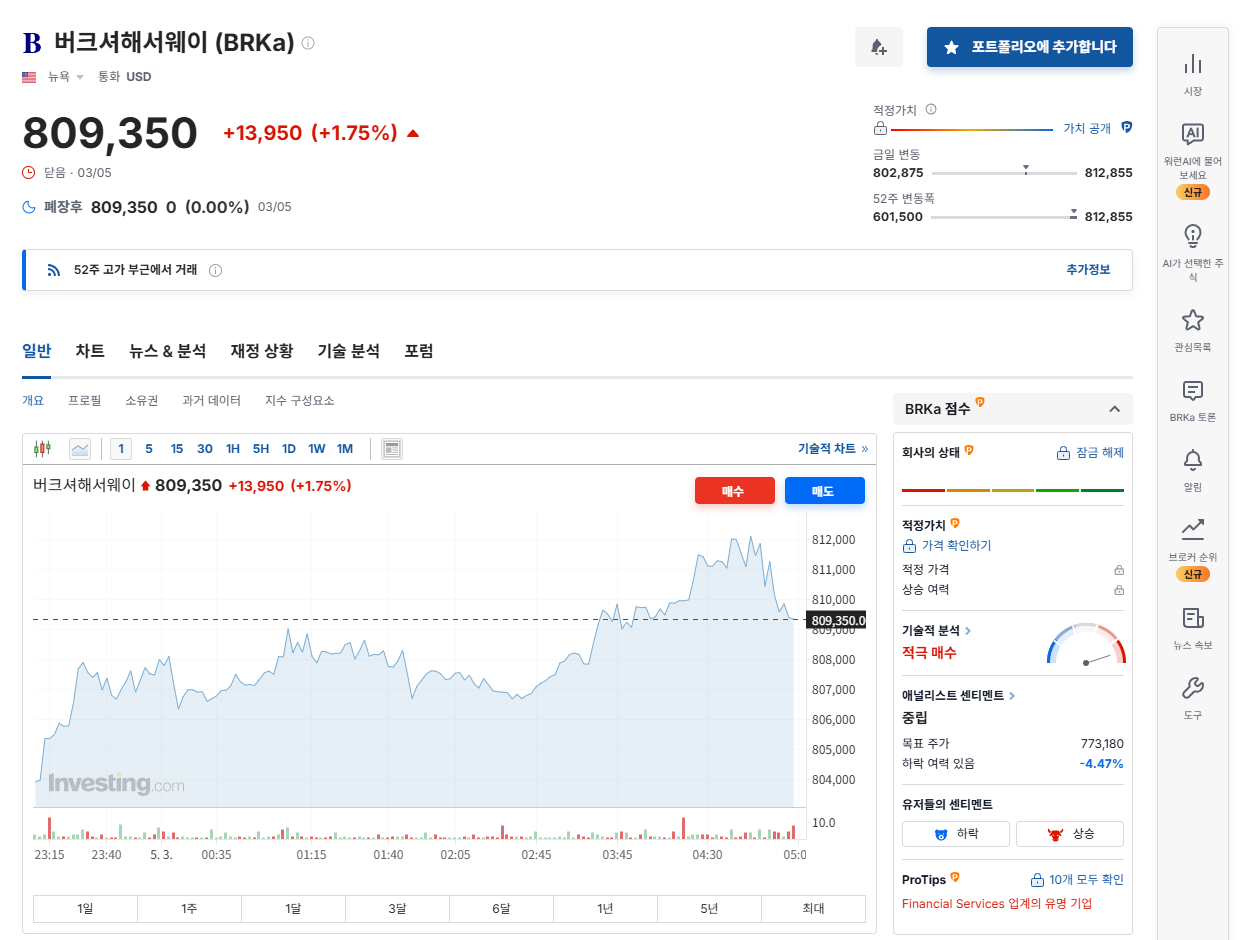Click the 기술적 분석 gauge dial
Viewport: 1245px width, 940px height.
[x=1086, y=644]
